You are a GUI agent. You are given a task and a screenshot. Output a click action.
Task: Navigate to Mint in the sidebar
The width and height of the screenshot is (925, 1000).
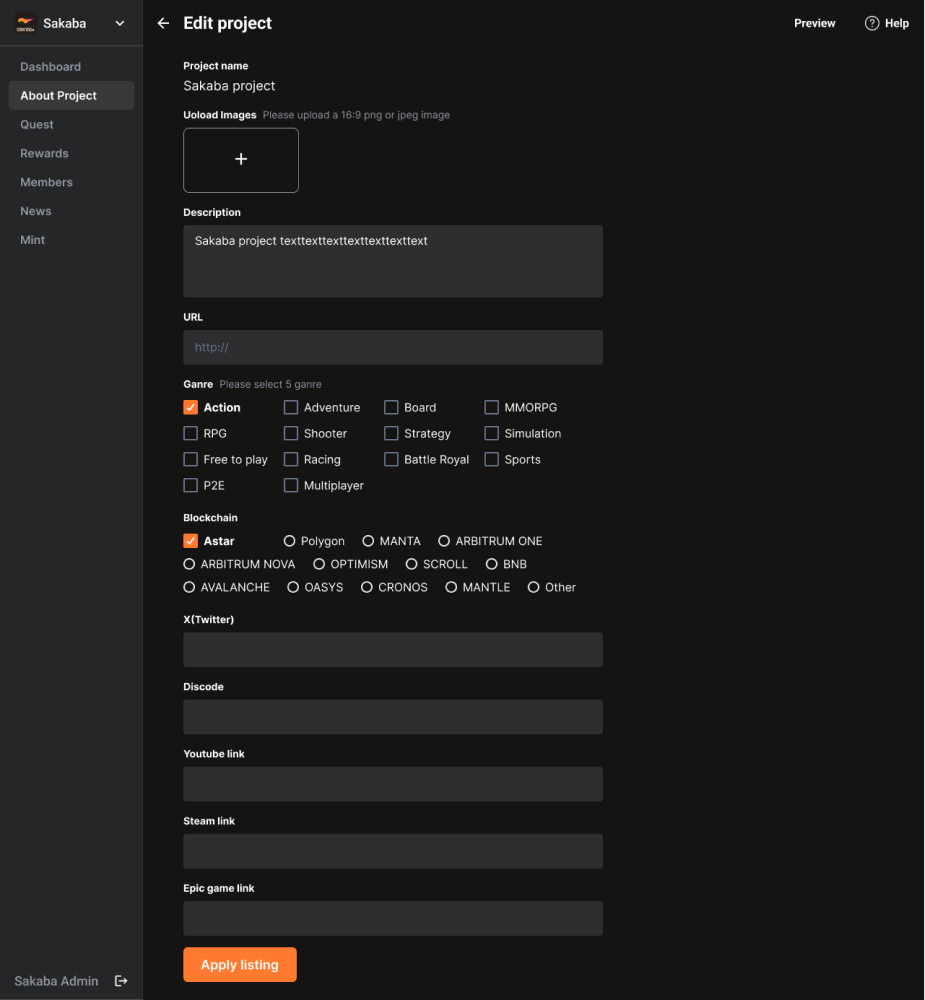click(33, 240)
